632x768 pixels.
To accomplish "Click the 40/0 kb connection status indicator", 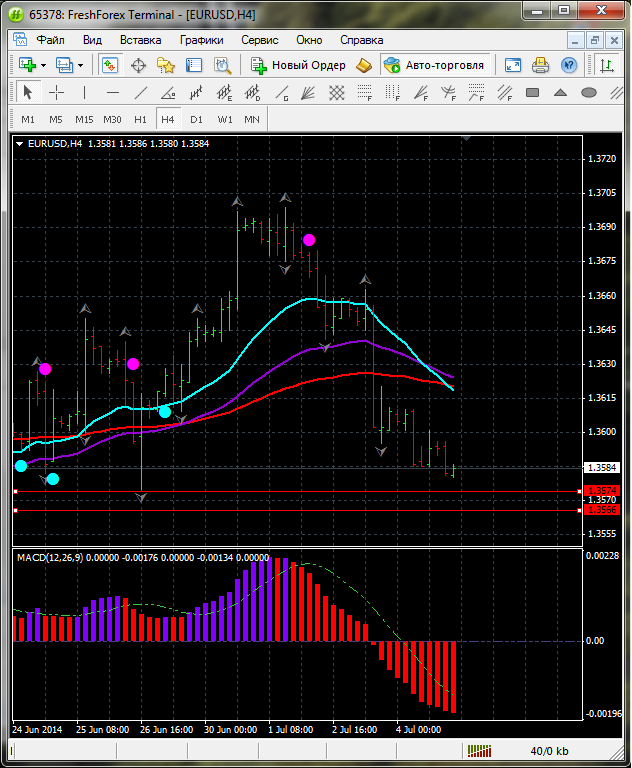I will click(x=549, y=751).
